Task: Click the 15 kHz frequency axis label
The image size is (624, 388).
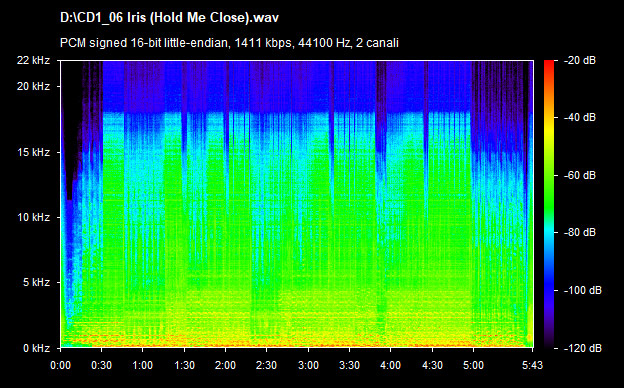Action: click(33, 152)
